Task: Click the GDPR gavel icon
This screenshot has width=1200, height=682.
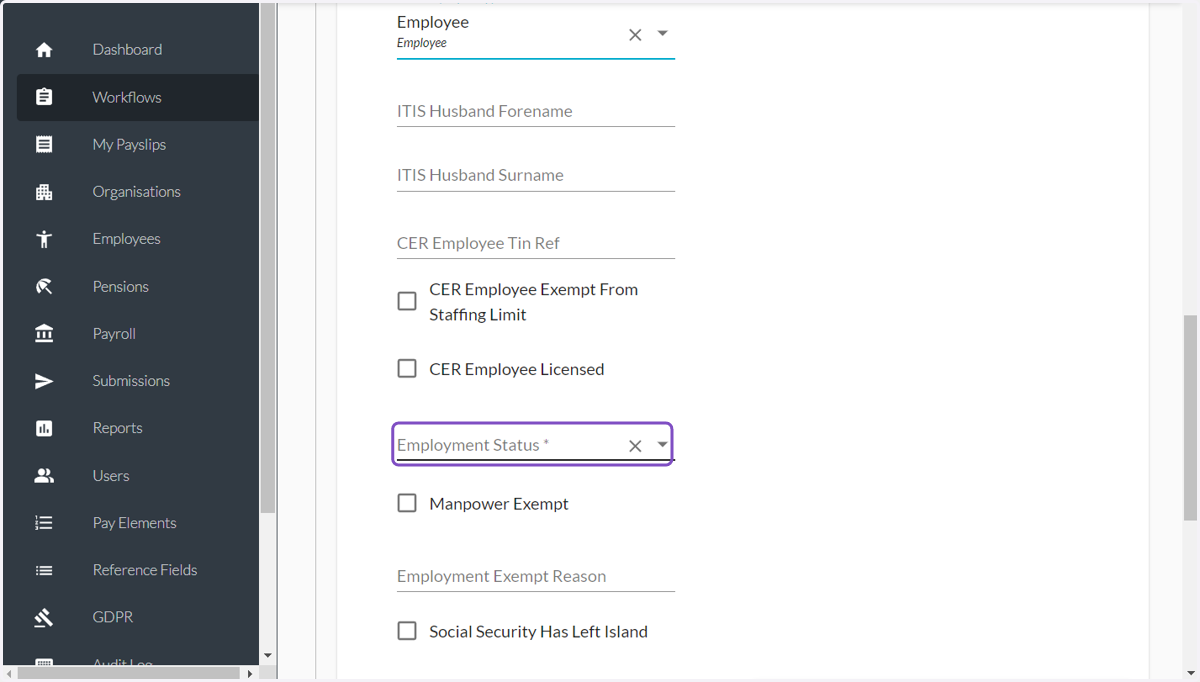Action: 44,618
